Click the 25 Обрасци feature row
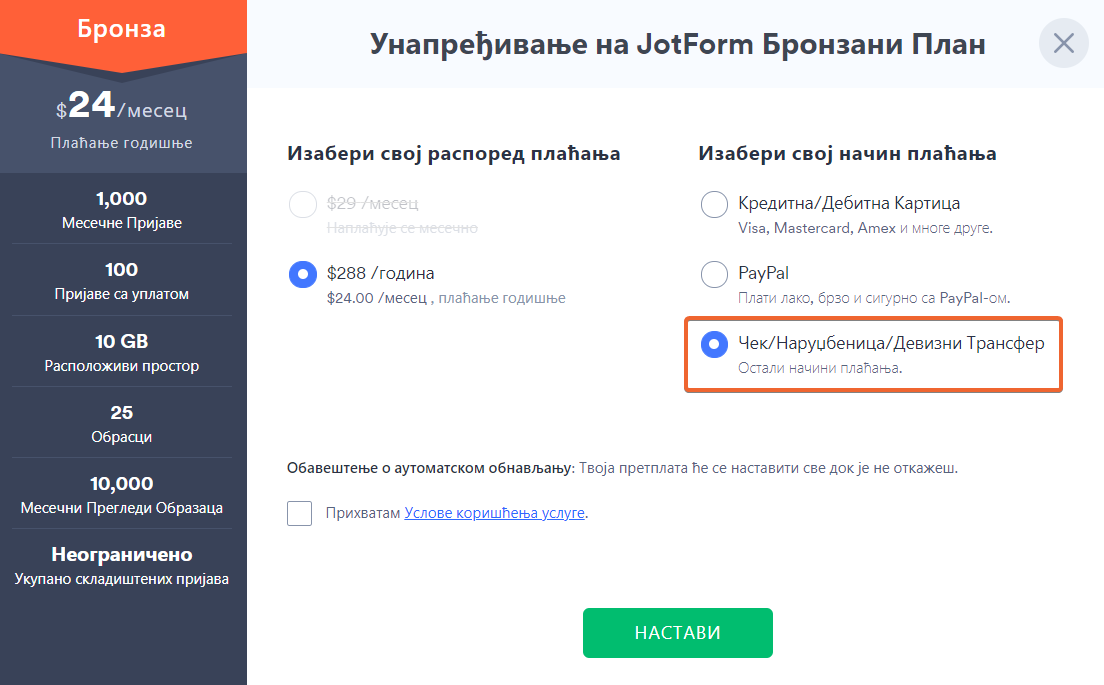1104x685 pixels. [x=122, y=424]
